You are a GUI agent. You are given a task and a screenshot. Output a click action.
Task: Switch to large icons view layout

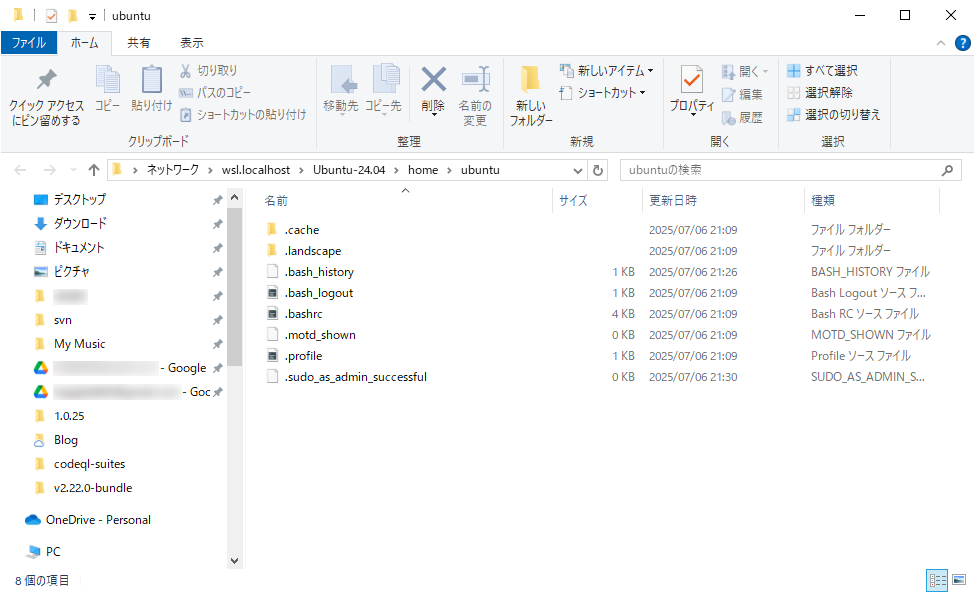click(x=959, y=580)
